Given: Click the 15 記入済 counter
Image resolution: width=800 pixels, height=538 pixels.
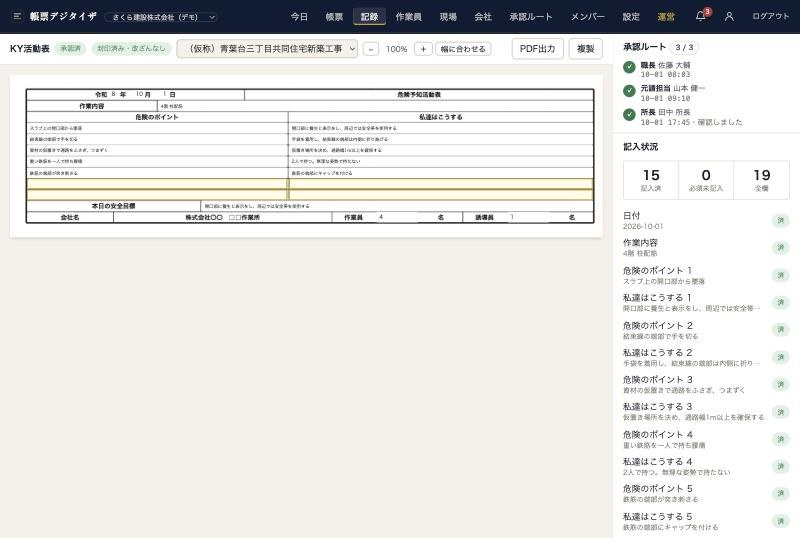Looking at the screenshot, I should 651,180.
